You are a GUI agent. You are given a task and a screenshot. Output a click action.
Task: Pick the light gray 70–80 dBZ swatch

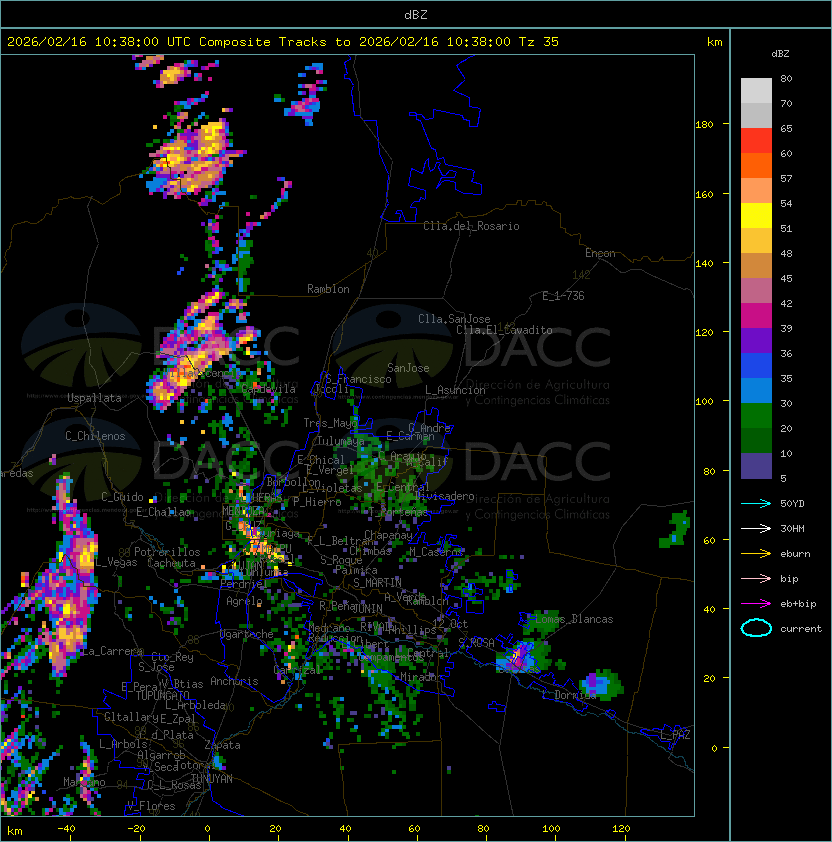pos(756,91)
